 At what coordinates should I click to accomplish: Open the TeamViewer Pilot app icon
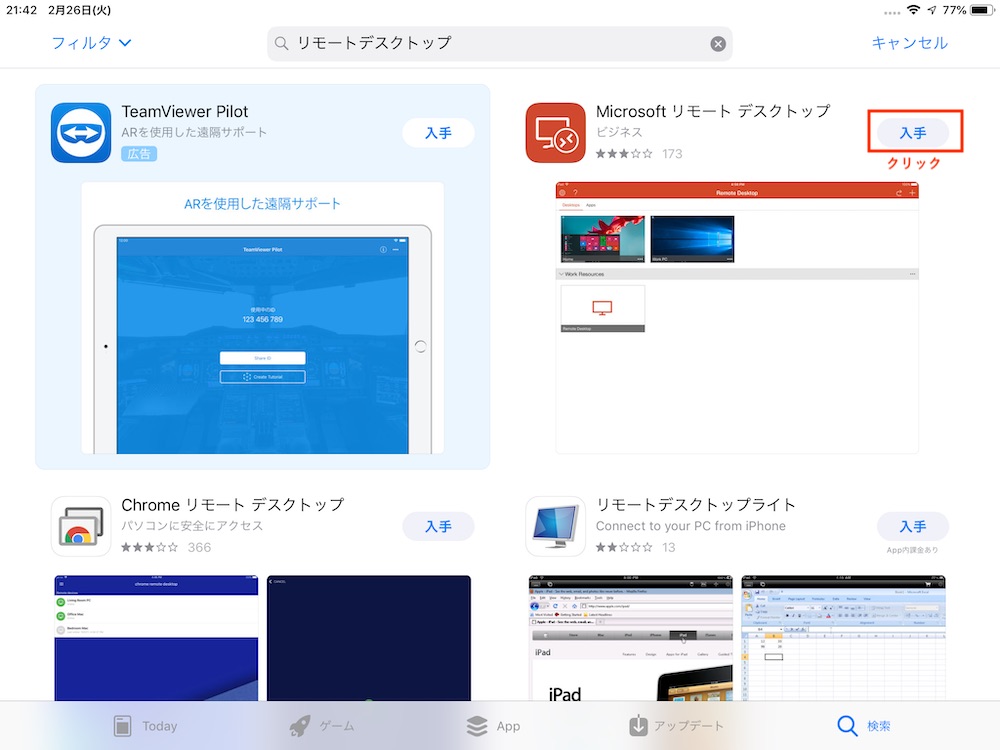81,133
